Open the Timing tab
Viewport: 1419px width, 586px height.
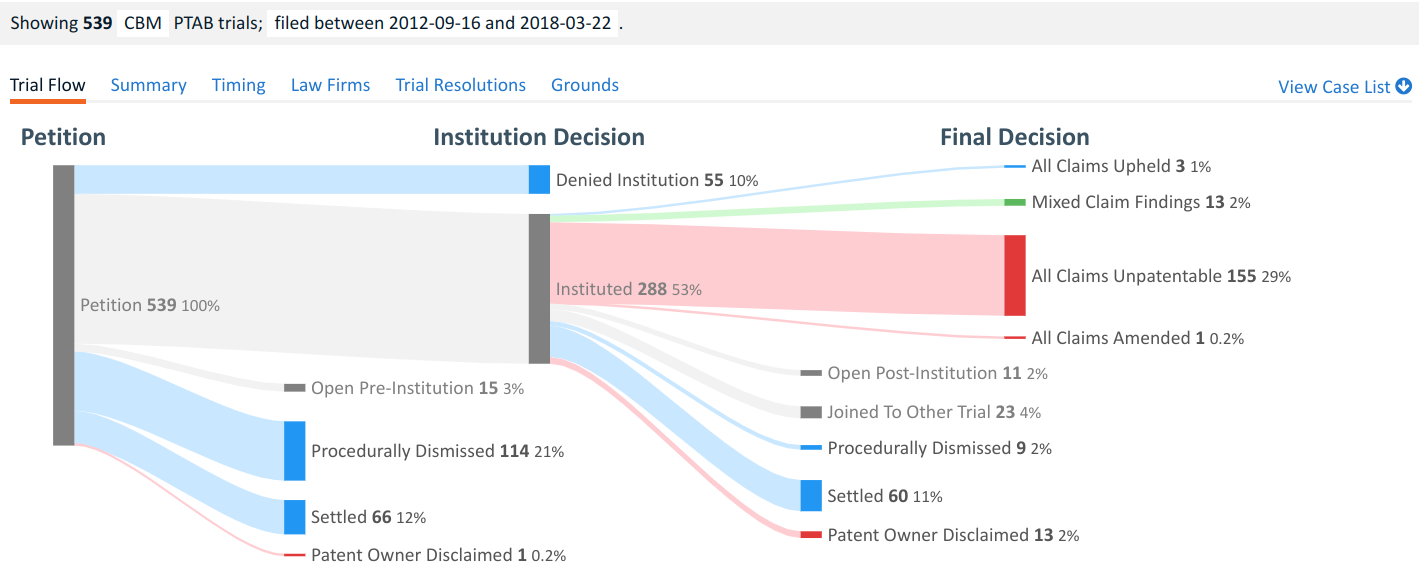coord(238,85)
